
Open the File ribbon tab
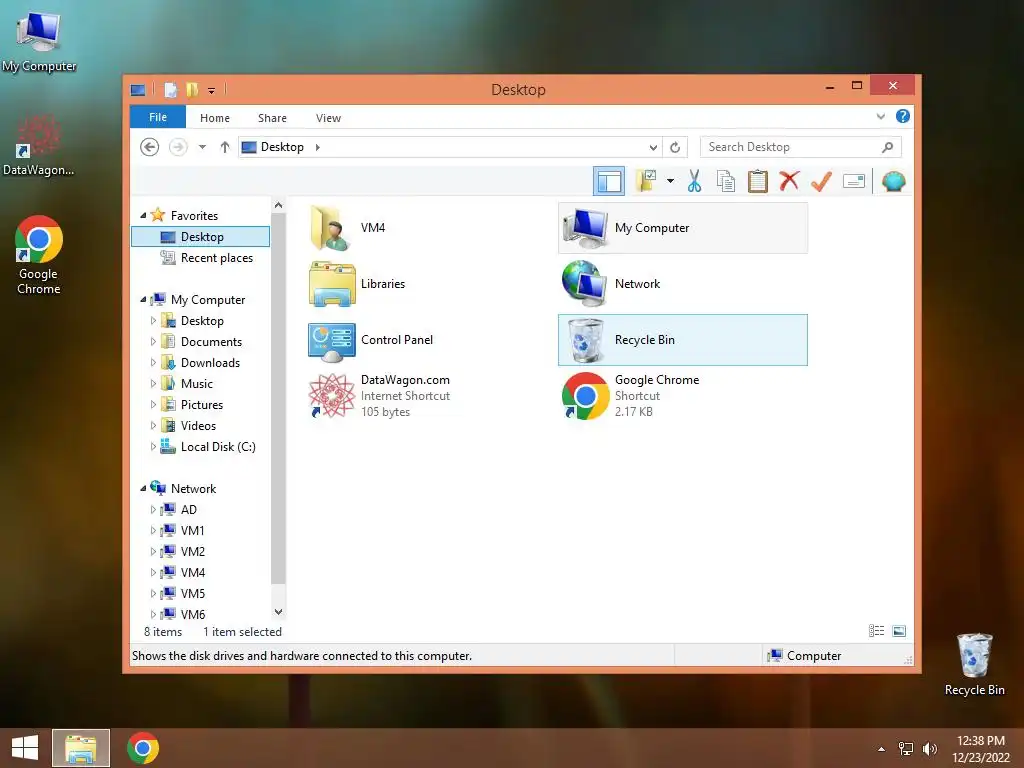point(158,117)
